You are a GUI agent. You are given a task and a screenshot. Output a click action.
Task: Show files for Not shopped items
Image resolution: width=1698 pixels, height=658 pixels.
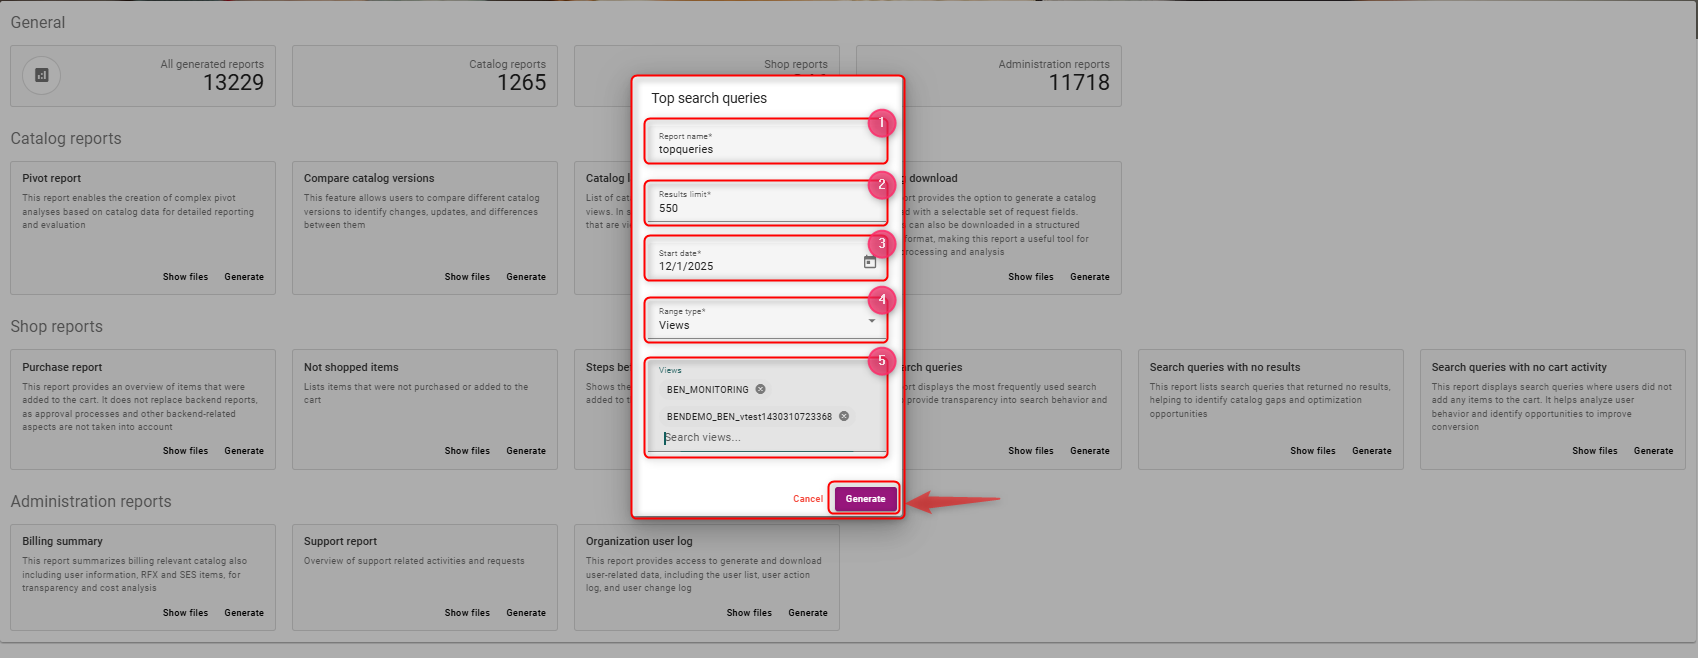pyautogui.click(x=467, y=451)
